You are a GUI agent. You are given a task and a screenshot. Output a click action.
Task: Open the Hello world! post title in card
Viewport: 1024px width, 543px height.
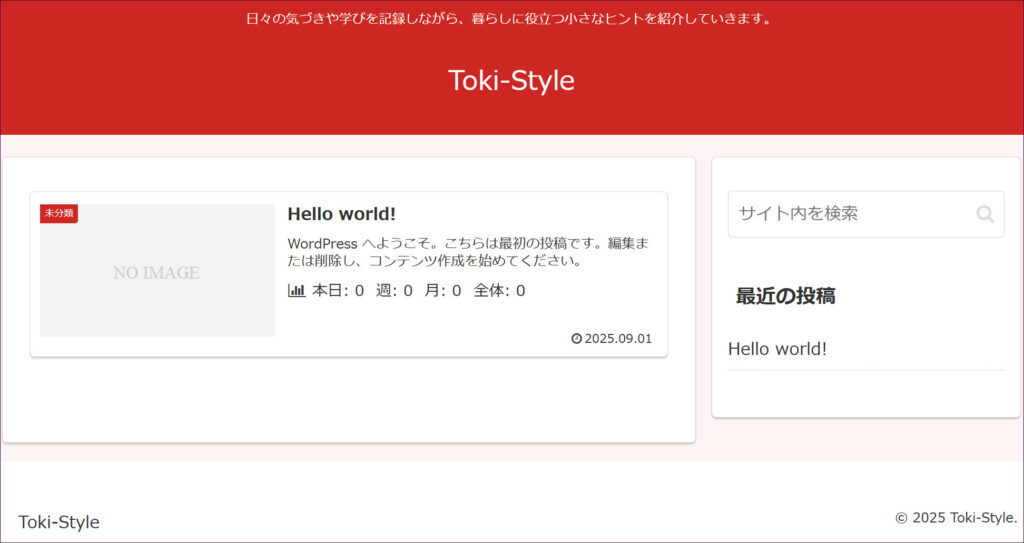pos(341,214)
